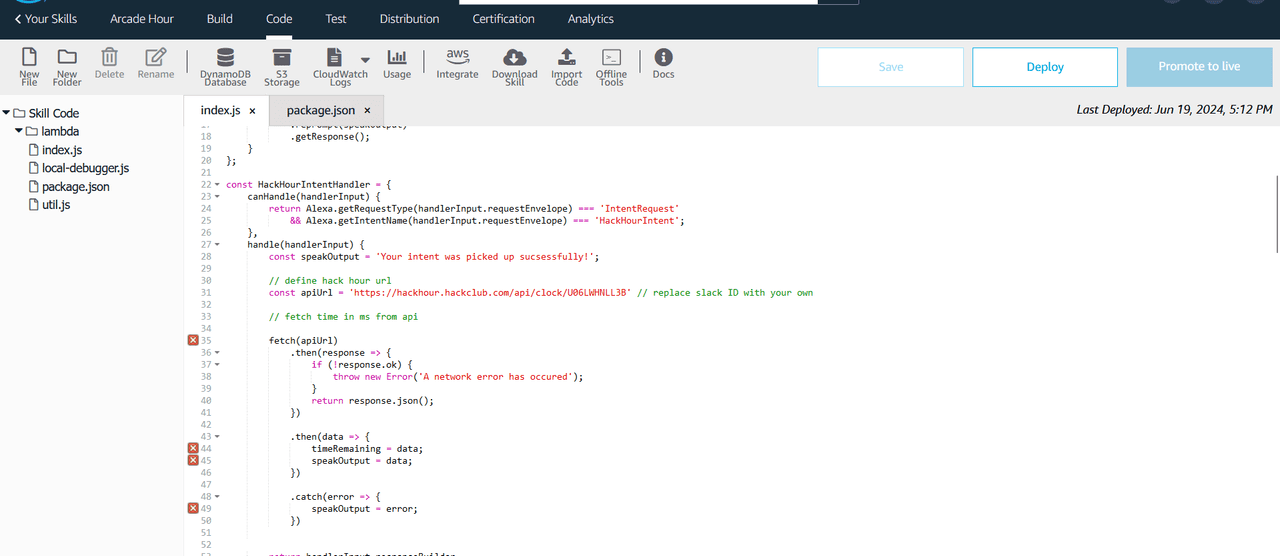1280x556 pixels.
Task: Collapse the Skill Code tree folder
Action: point(7,113)
